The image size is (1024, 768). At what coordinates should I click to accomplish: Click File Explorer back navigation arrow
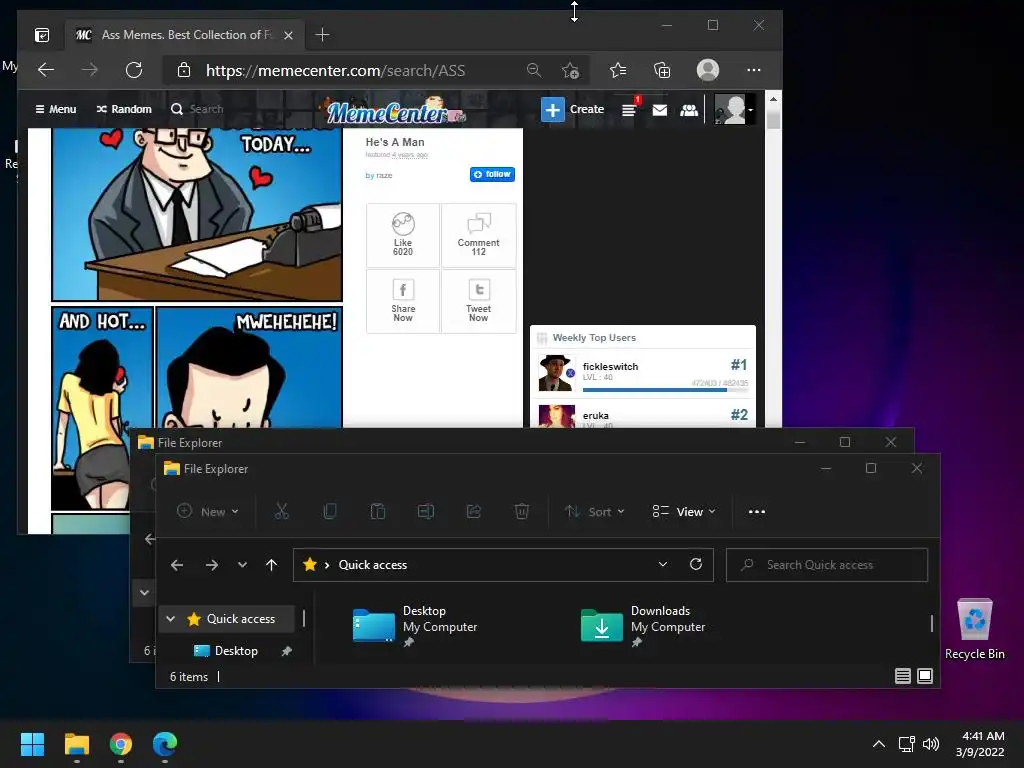coord(177,565)
